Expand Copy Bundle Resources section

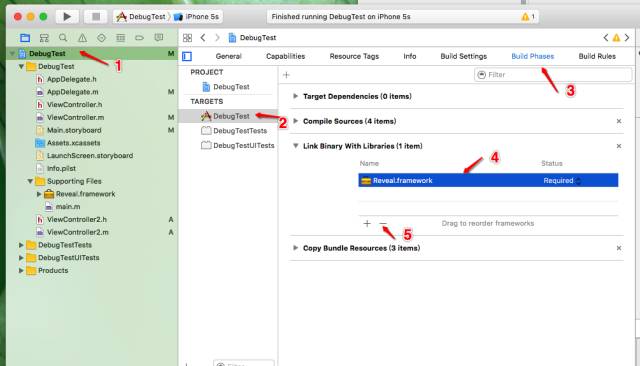pos(296,248)
